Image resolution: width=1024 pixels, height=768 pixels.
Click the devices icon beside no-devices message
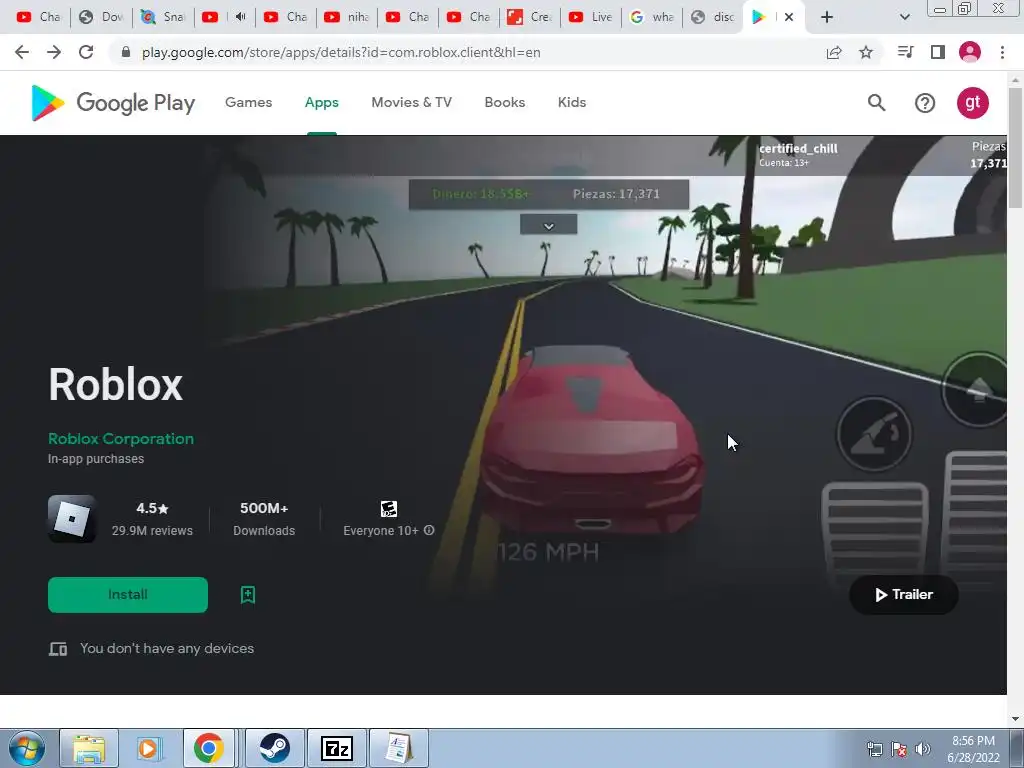coord(58,648)
